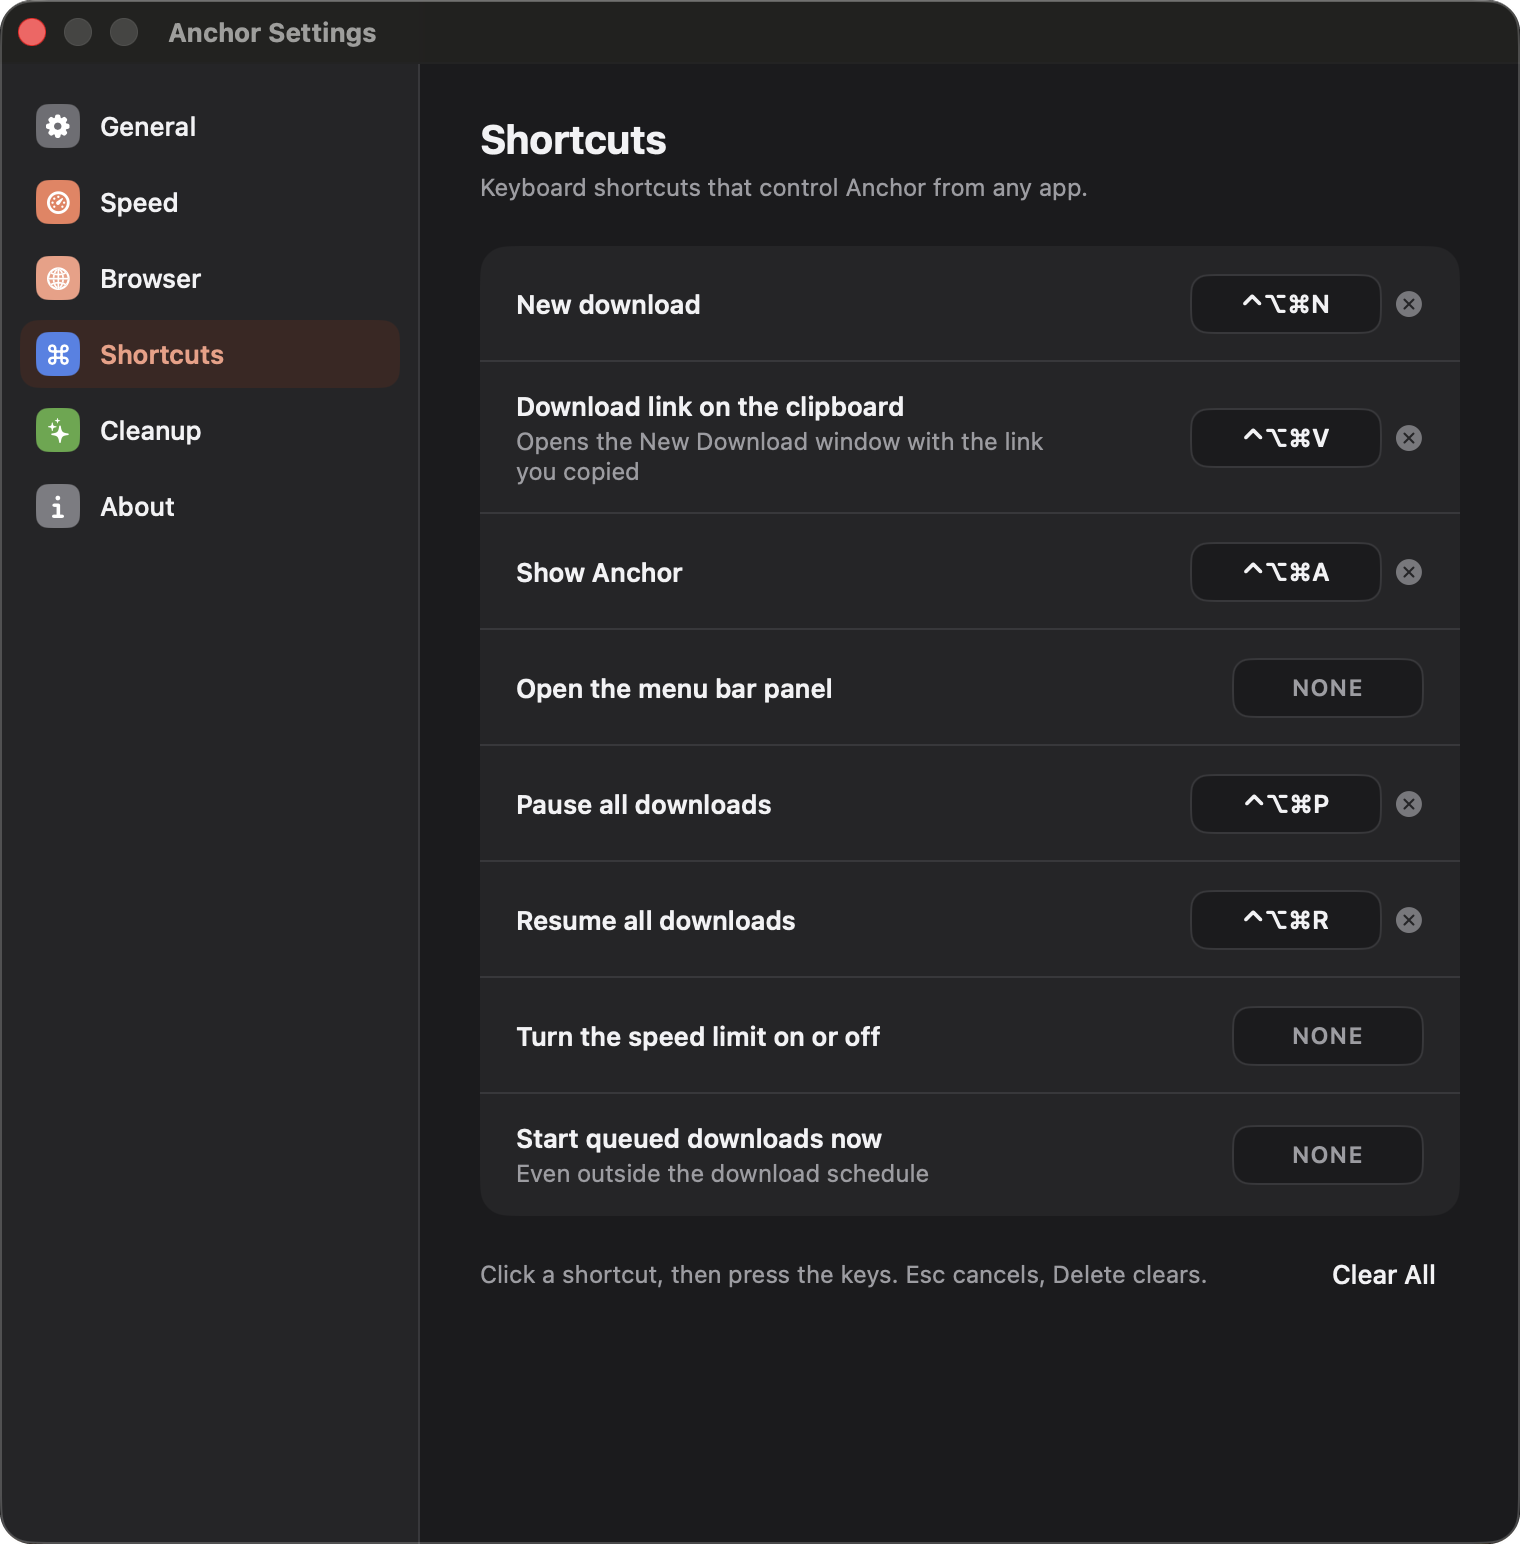Click the red close window button
The width and height of the screenshot is (1520, 1544).
point(32,32)
